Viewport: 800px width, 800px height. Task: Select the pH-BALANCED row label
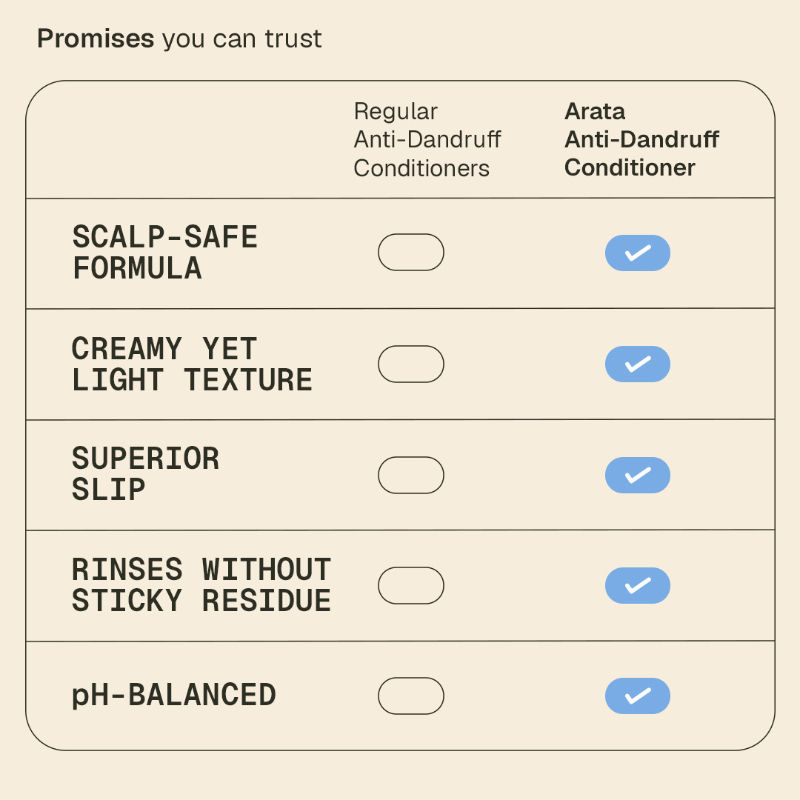coord(173,695)
